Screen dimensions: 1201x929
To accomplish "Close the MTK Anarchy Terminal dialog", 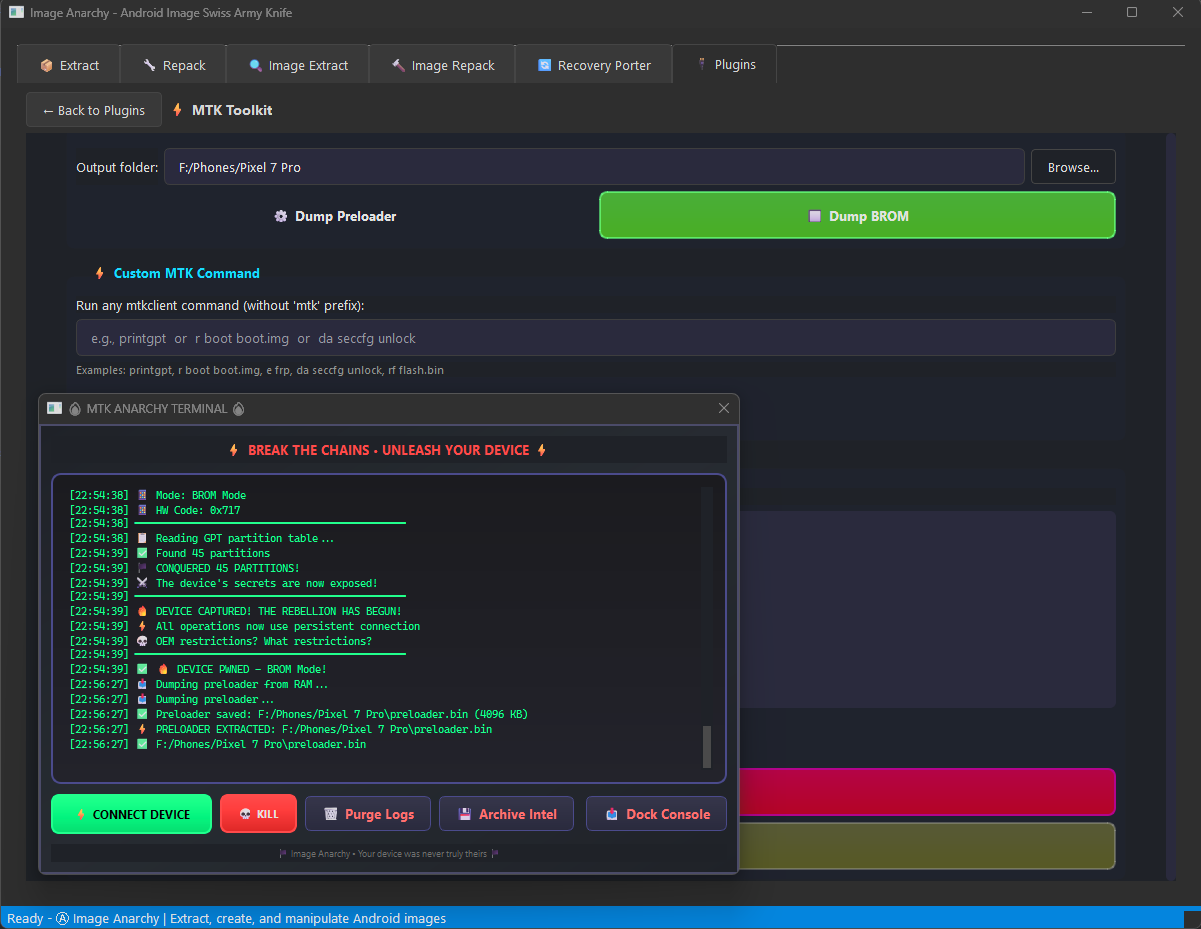I will pos(723,408).
